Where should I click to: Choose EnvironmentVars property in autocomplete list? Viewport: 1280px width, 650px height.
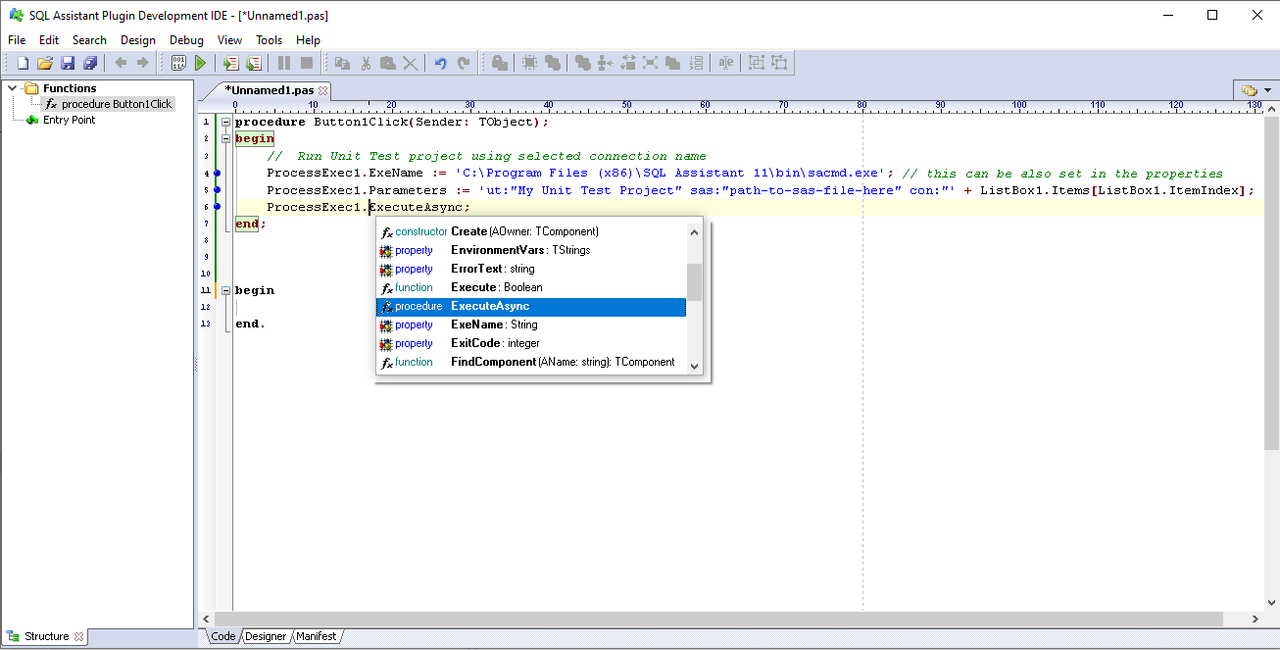pos(531,250)
